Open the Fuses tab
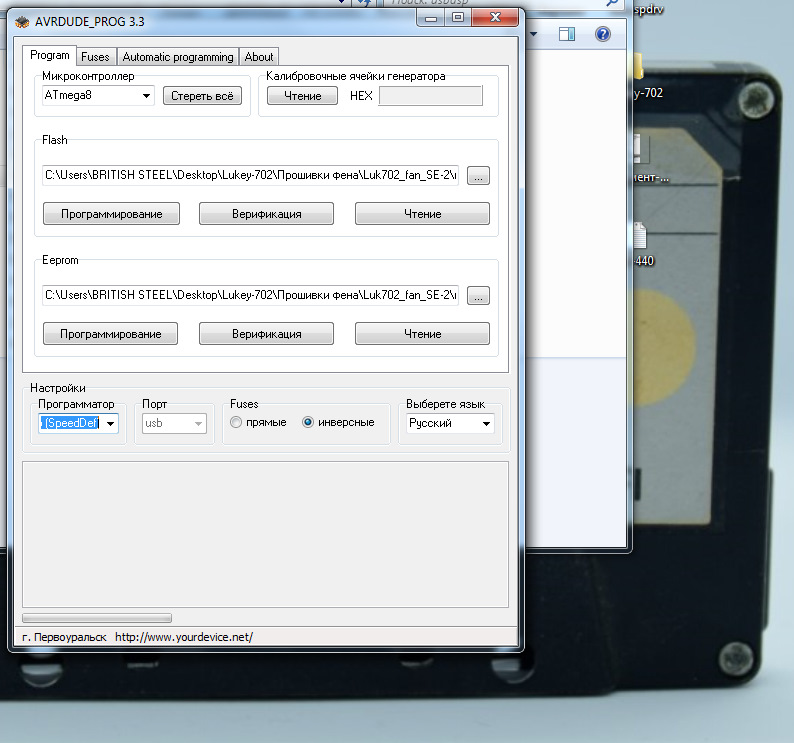 (95, 57)
